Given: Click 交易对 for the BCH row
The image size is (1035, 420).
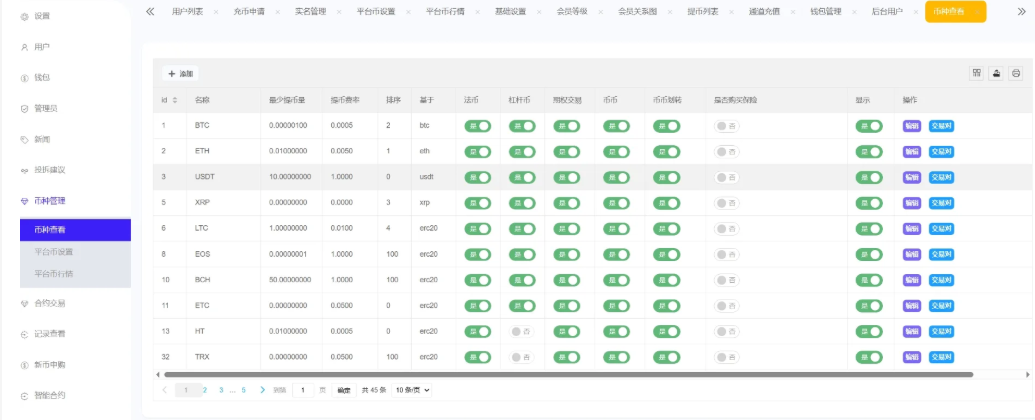Looking at the screenshot, I should coord(941,280).
